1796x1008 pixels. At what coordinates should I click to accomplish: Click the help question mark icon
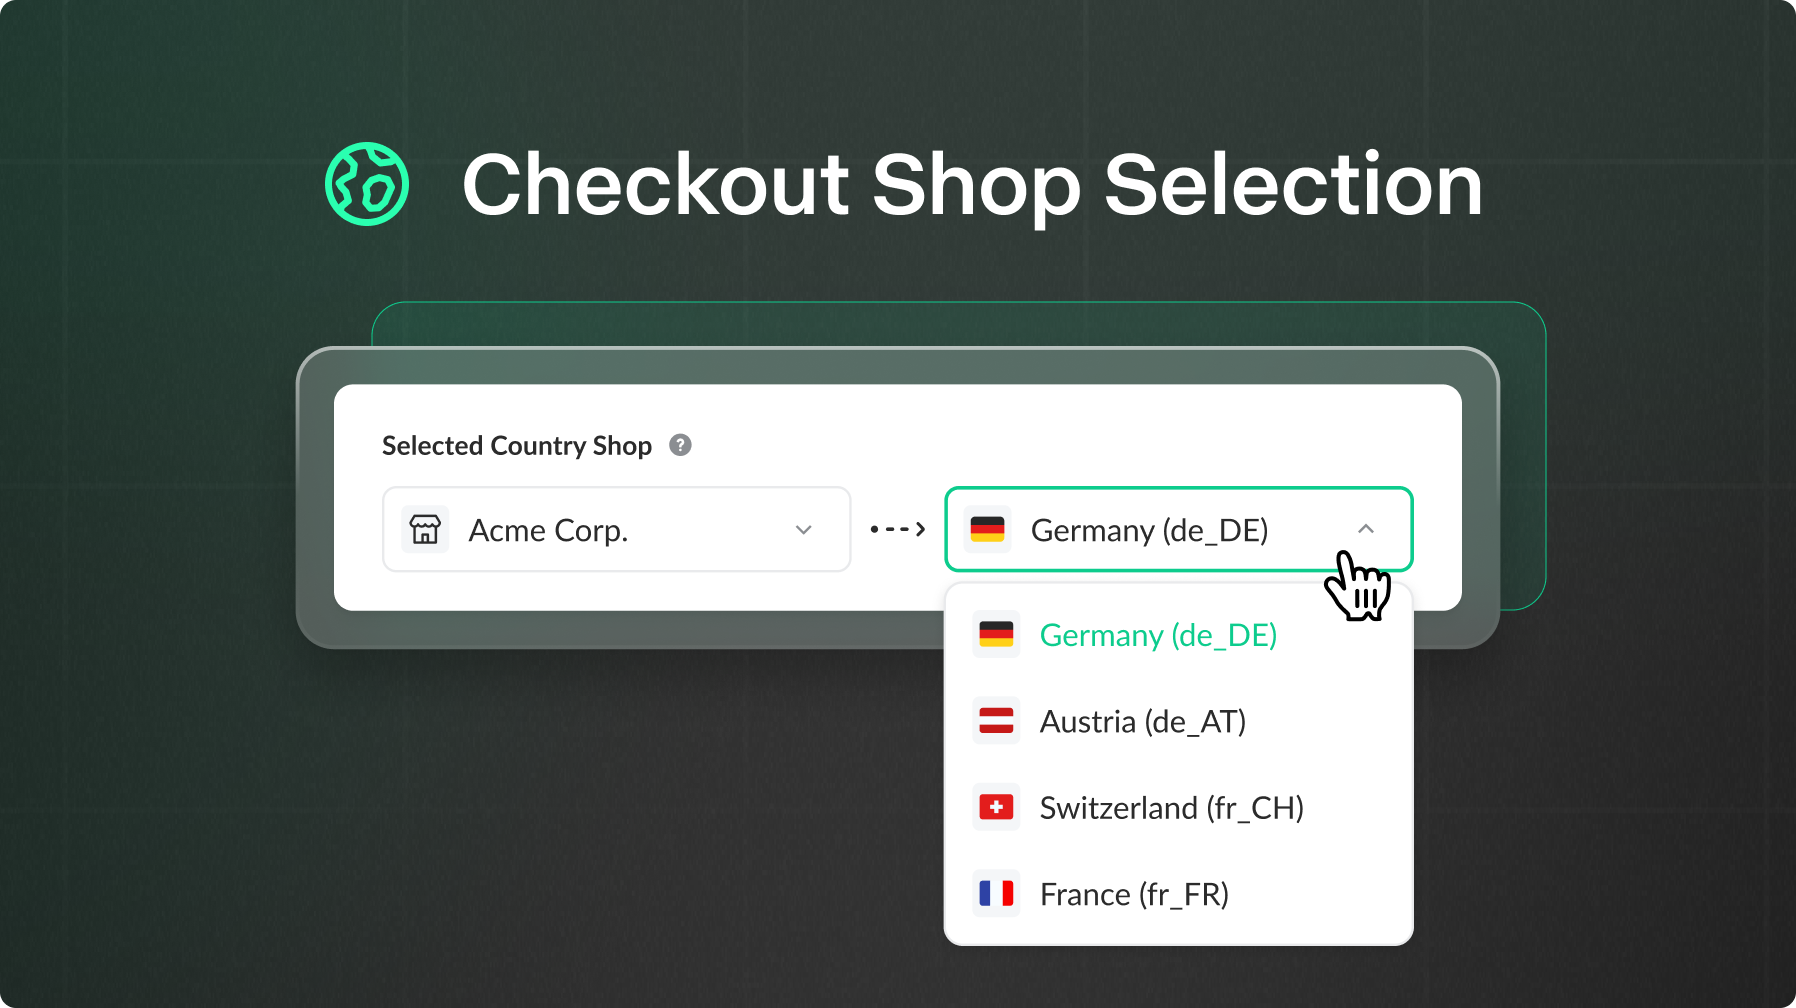click(680, 445)
